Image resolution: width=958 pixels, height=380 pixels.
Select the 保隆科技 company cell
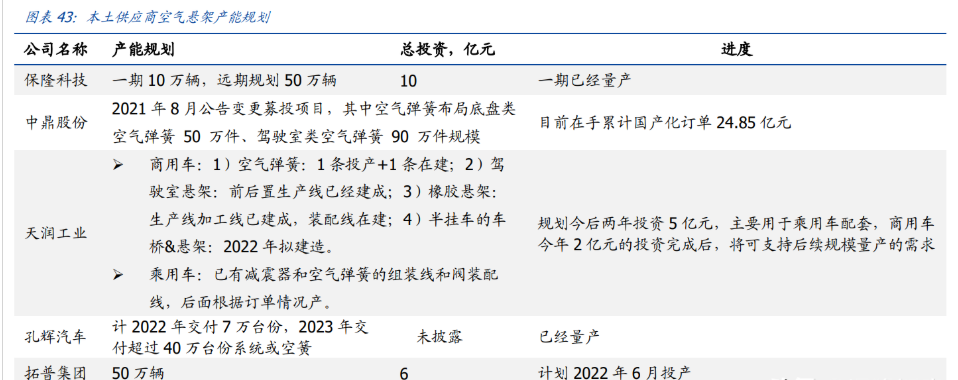[56, 80]
